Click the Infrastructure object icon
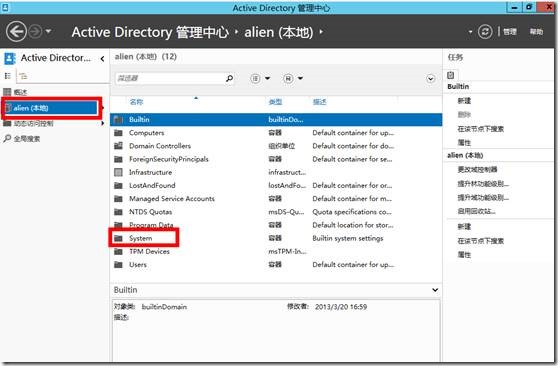558x366 pixels. point(118,172)
